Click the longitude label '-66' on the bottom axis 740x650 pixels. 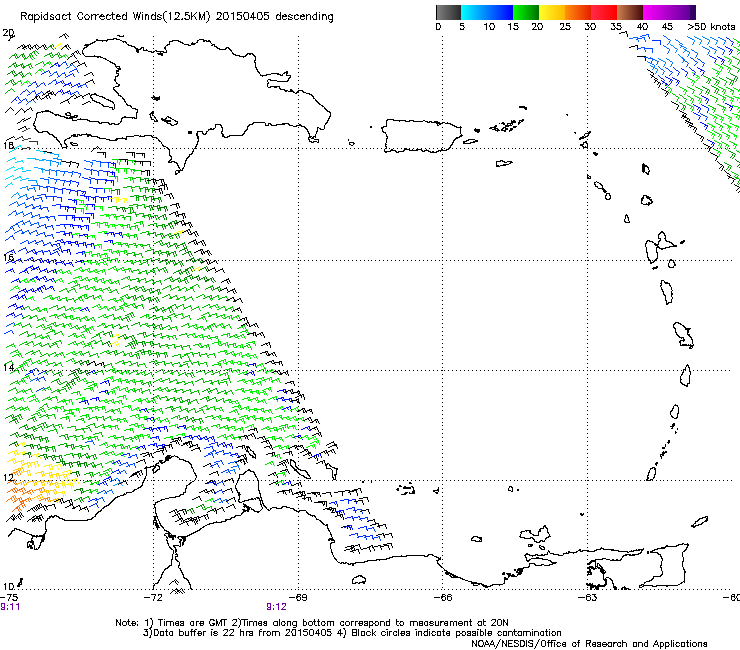(443, 598)
